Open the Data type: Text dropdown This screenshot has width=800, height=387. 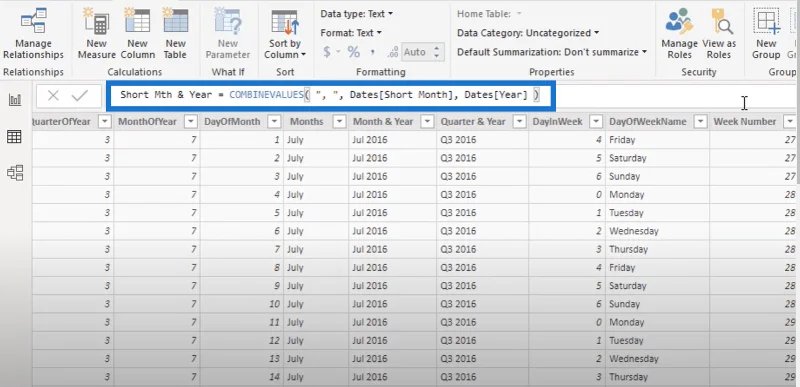(x=357, y=14)
